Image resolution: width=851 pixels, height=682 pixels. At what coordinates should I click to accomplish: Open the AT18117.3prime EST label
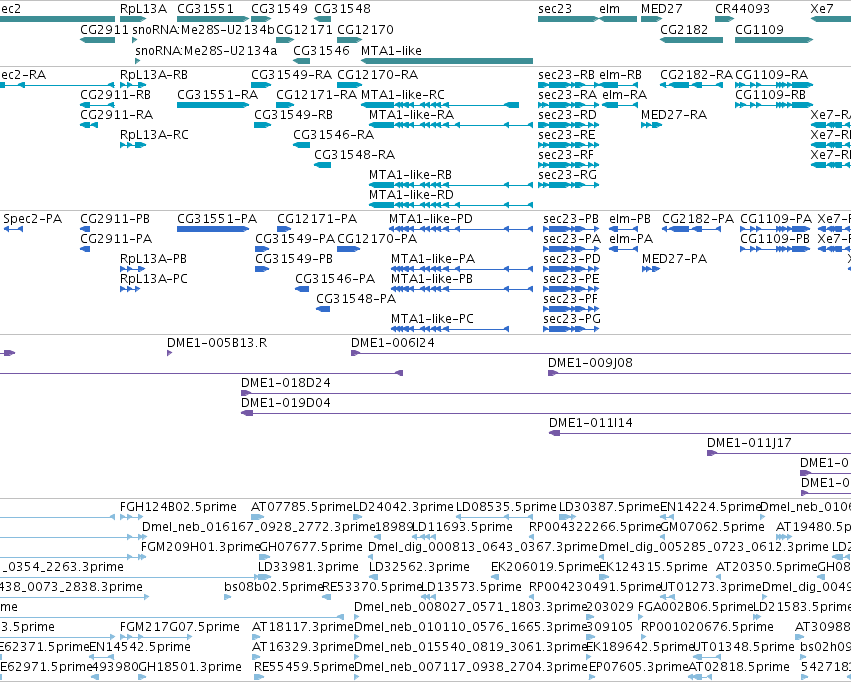click(x=303, y=627)
